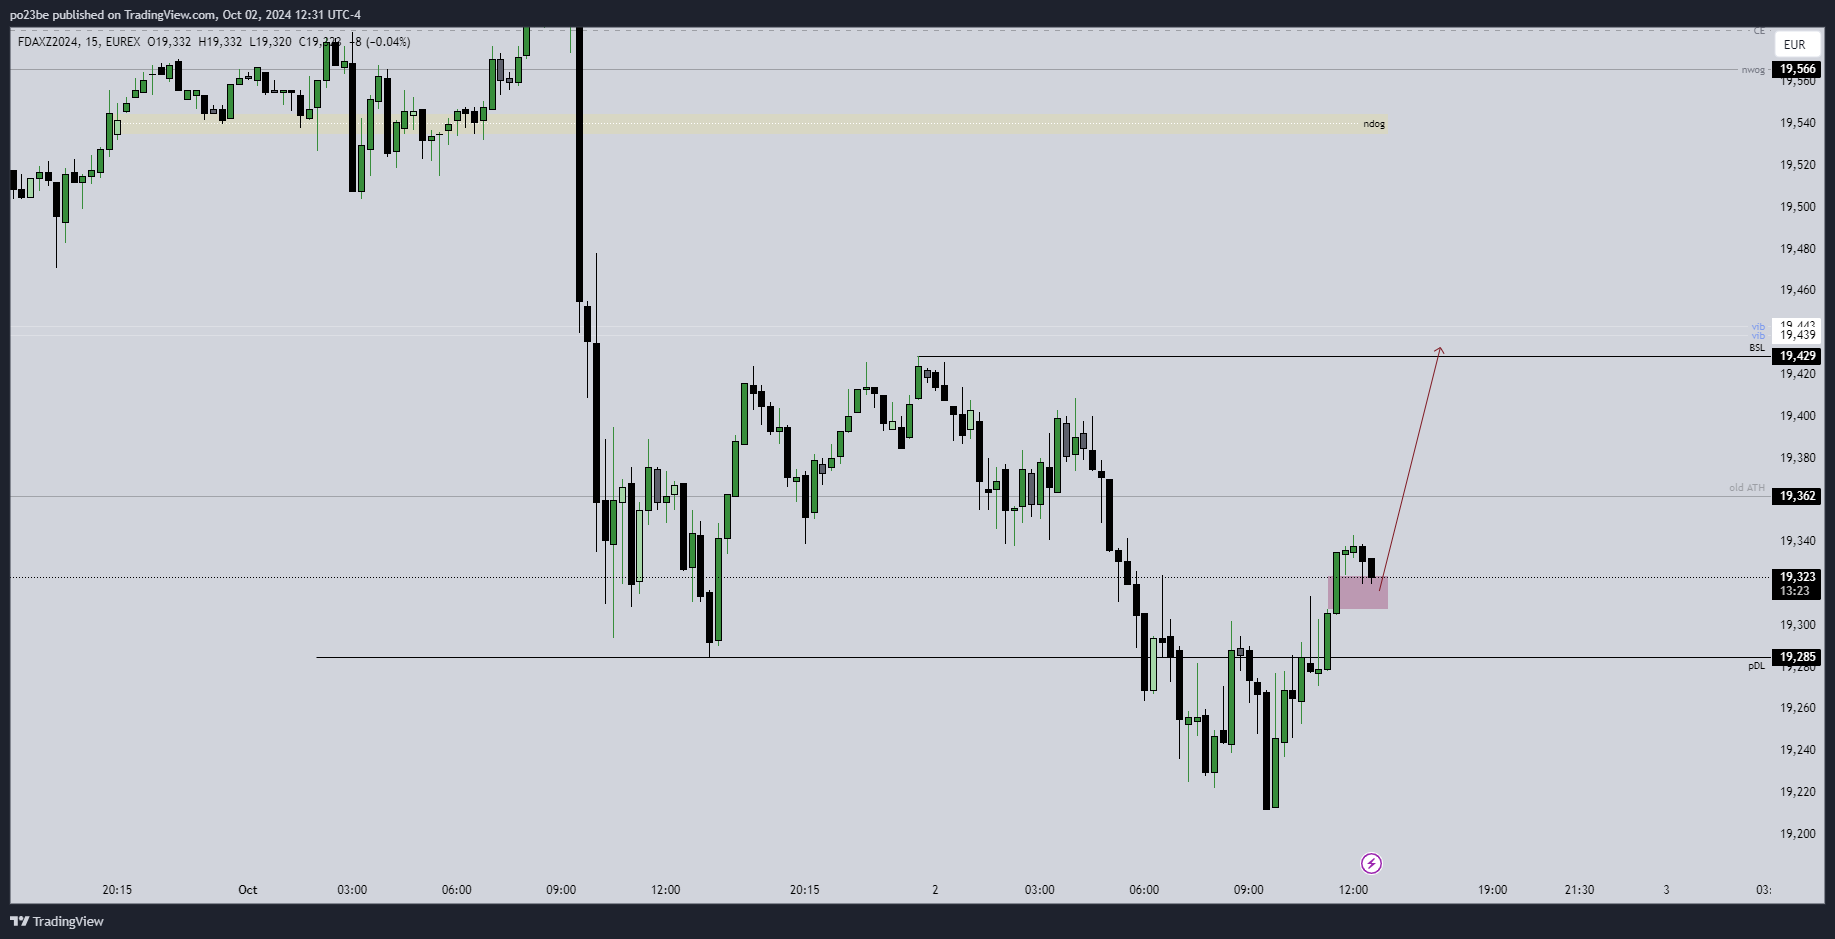Select the BSL horizontal line label
The height and width of the screenshot is (939, 1835).
1756,348
